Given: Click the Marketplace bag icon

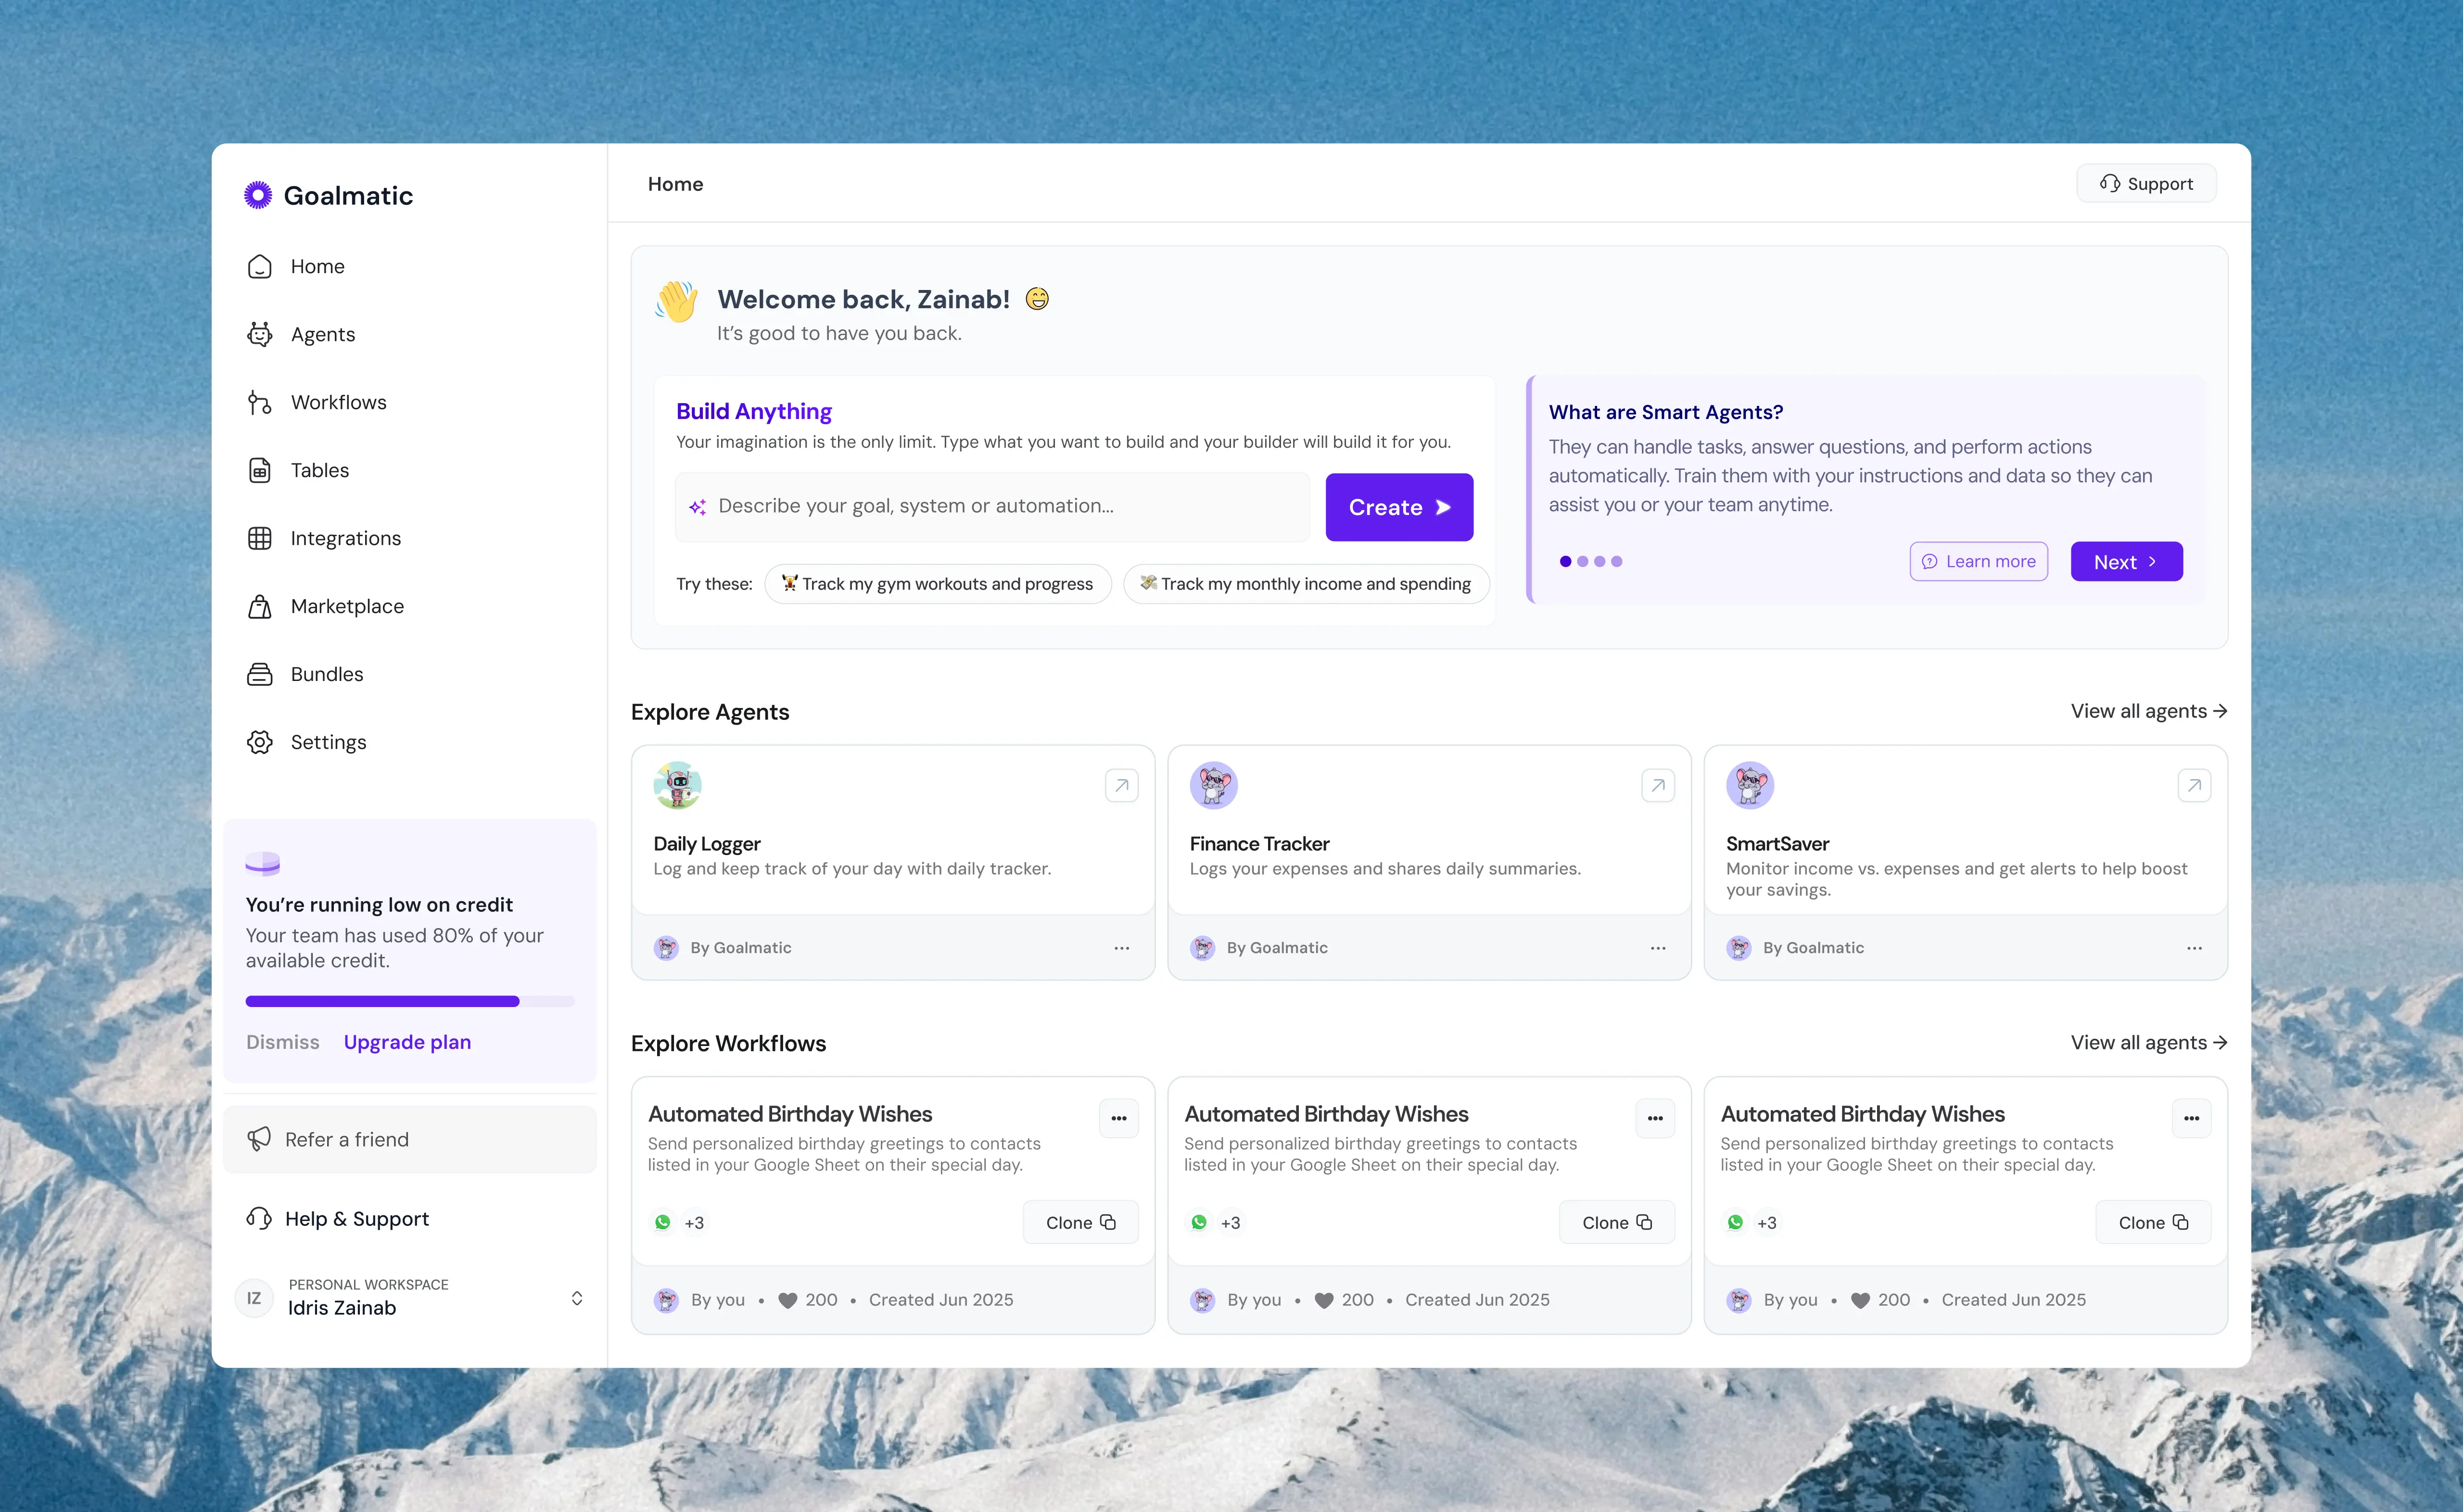Looking at the screenshot, I should click(x=259, y=606).
